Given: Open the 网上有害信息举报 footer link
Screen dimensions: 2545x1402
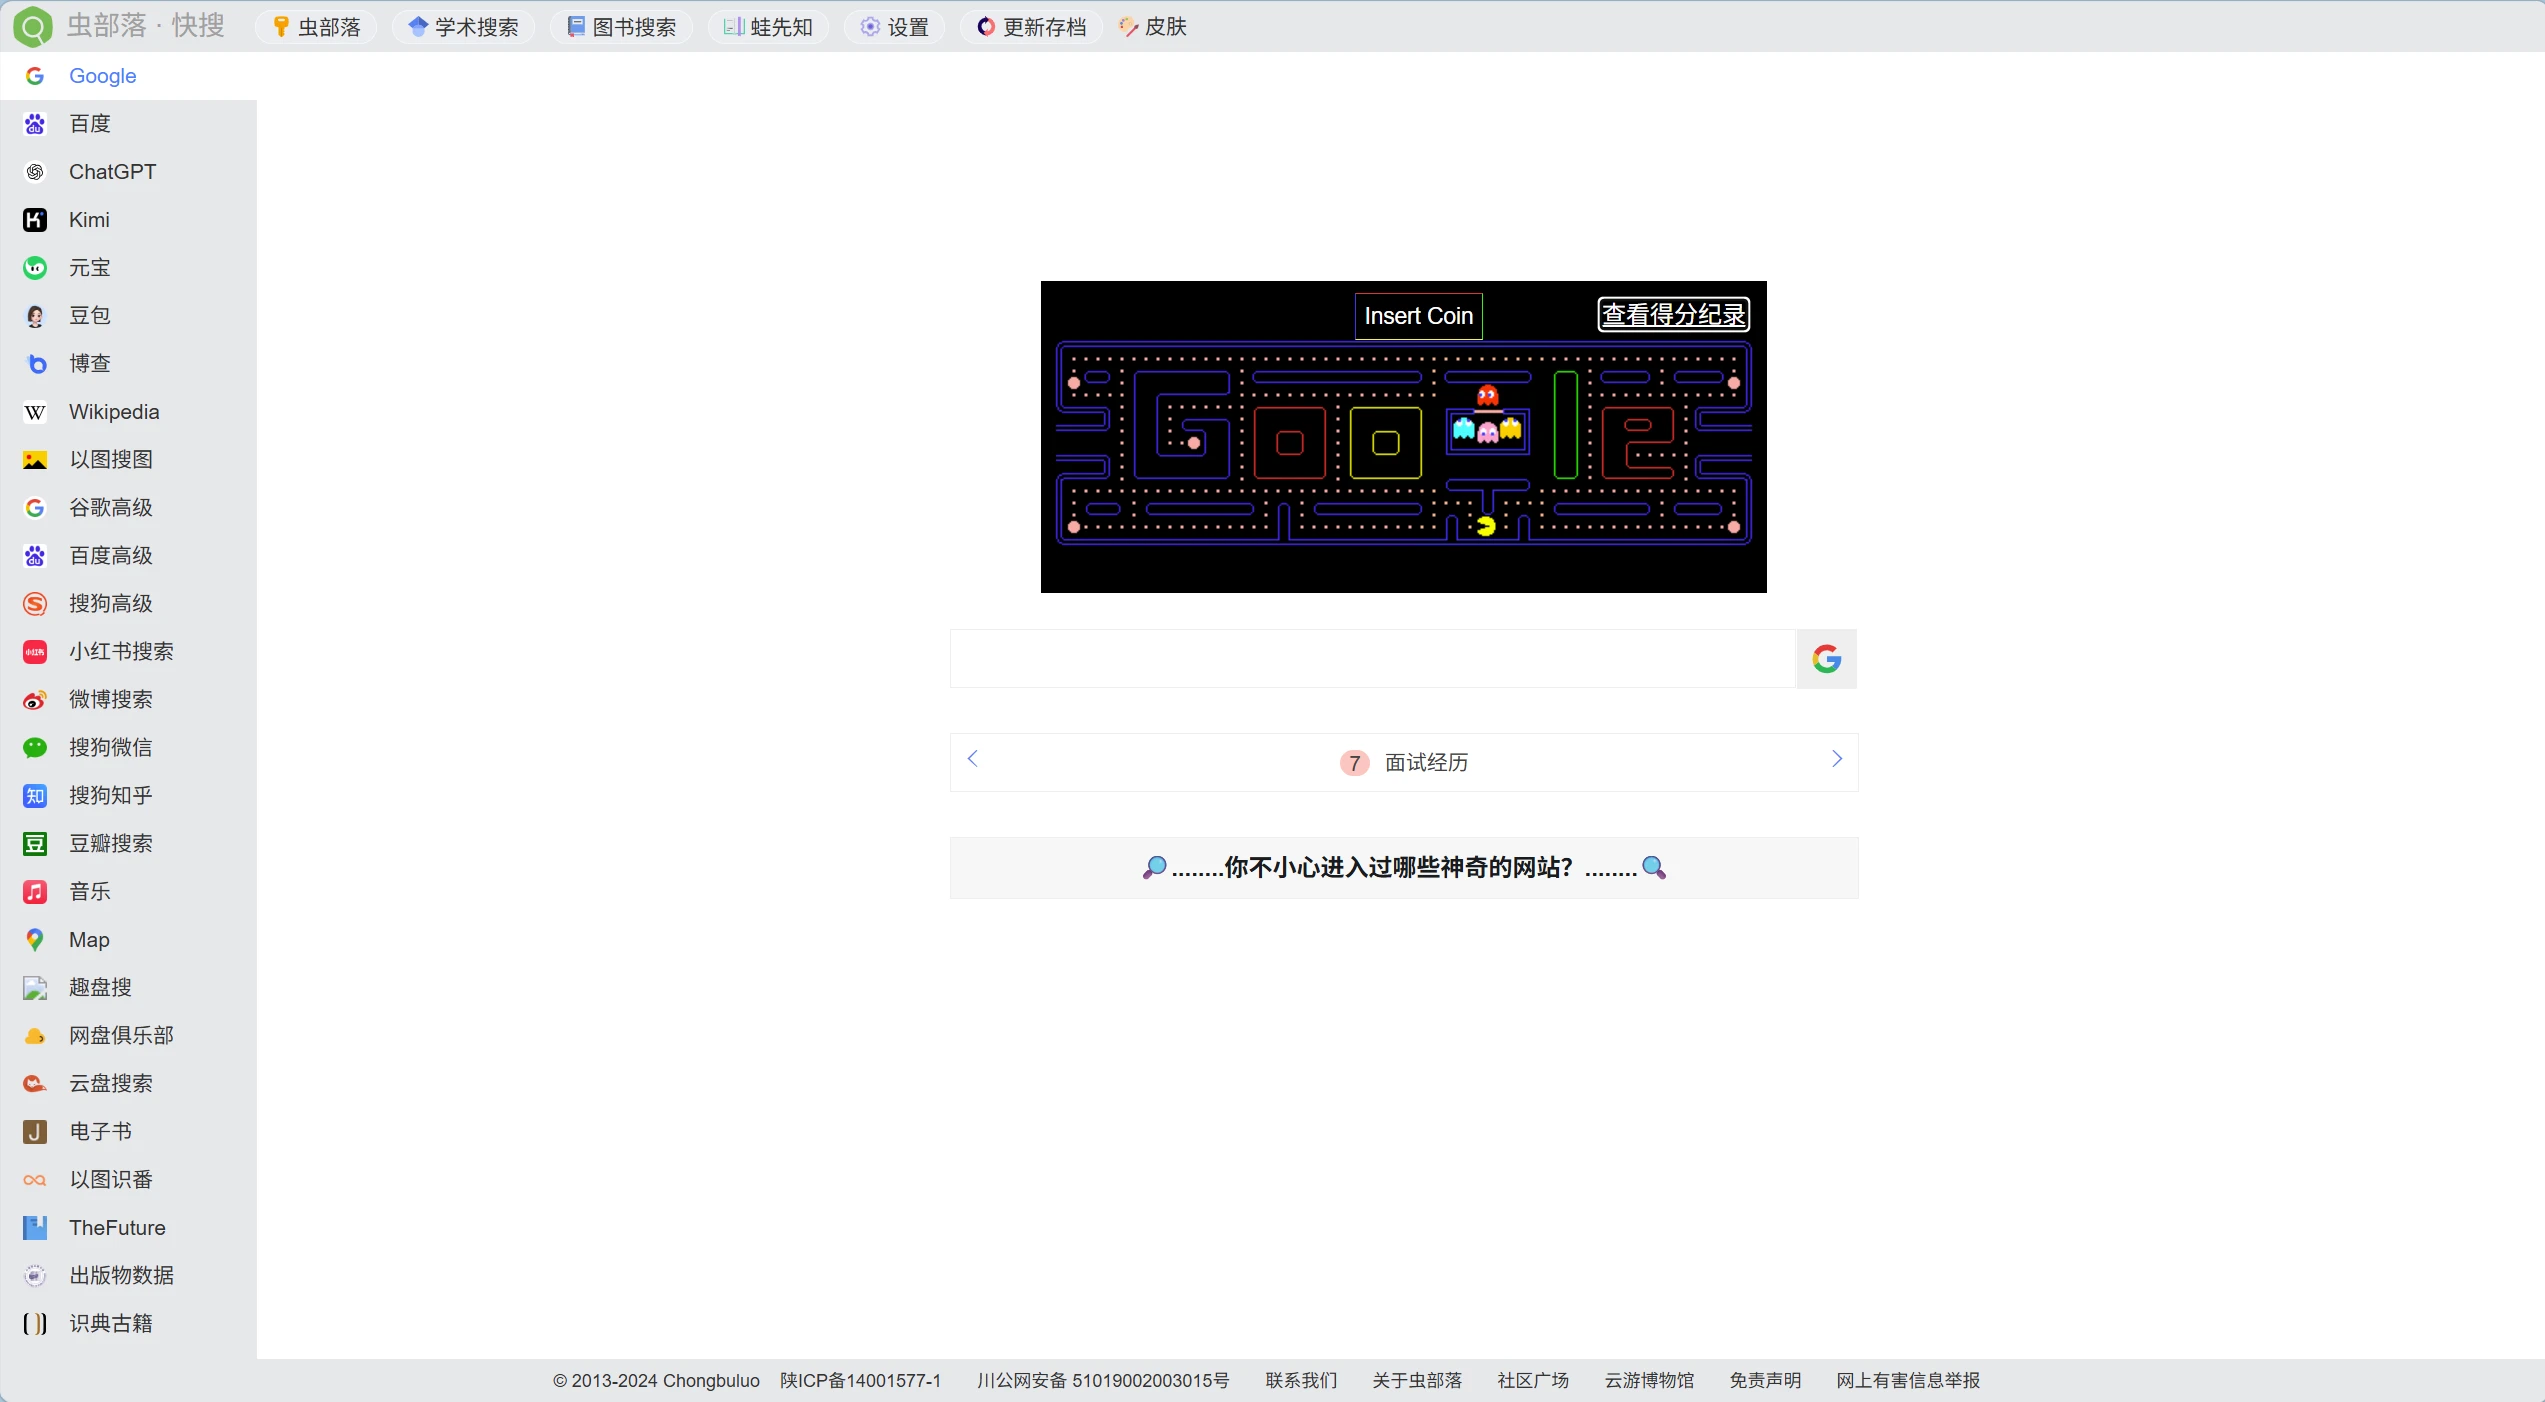Looking at the screenshot, I should 1908,1381.
